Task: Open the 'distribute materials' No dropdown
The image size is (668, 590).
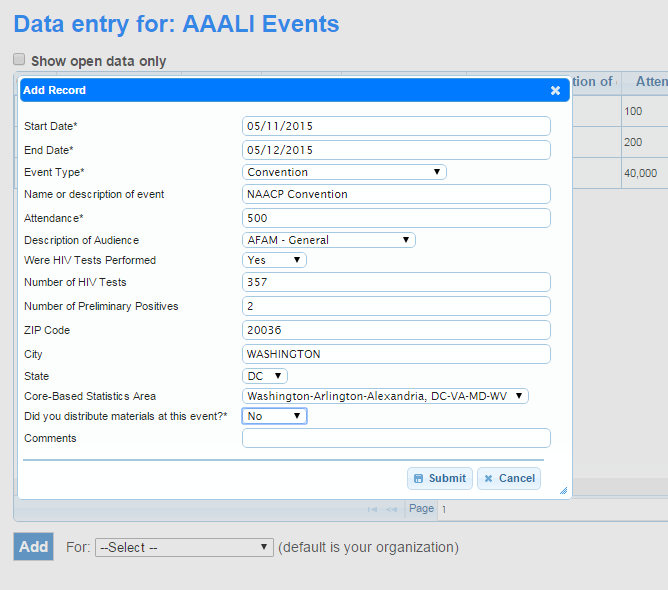Action: (x=274, y=416)
